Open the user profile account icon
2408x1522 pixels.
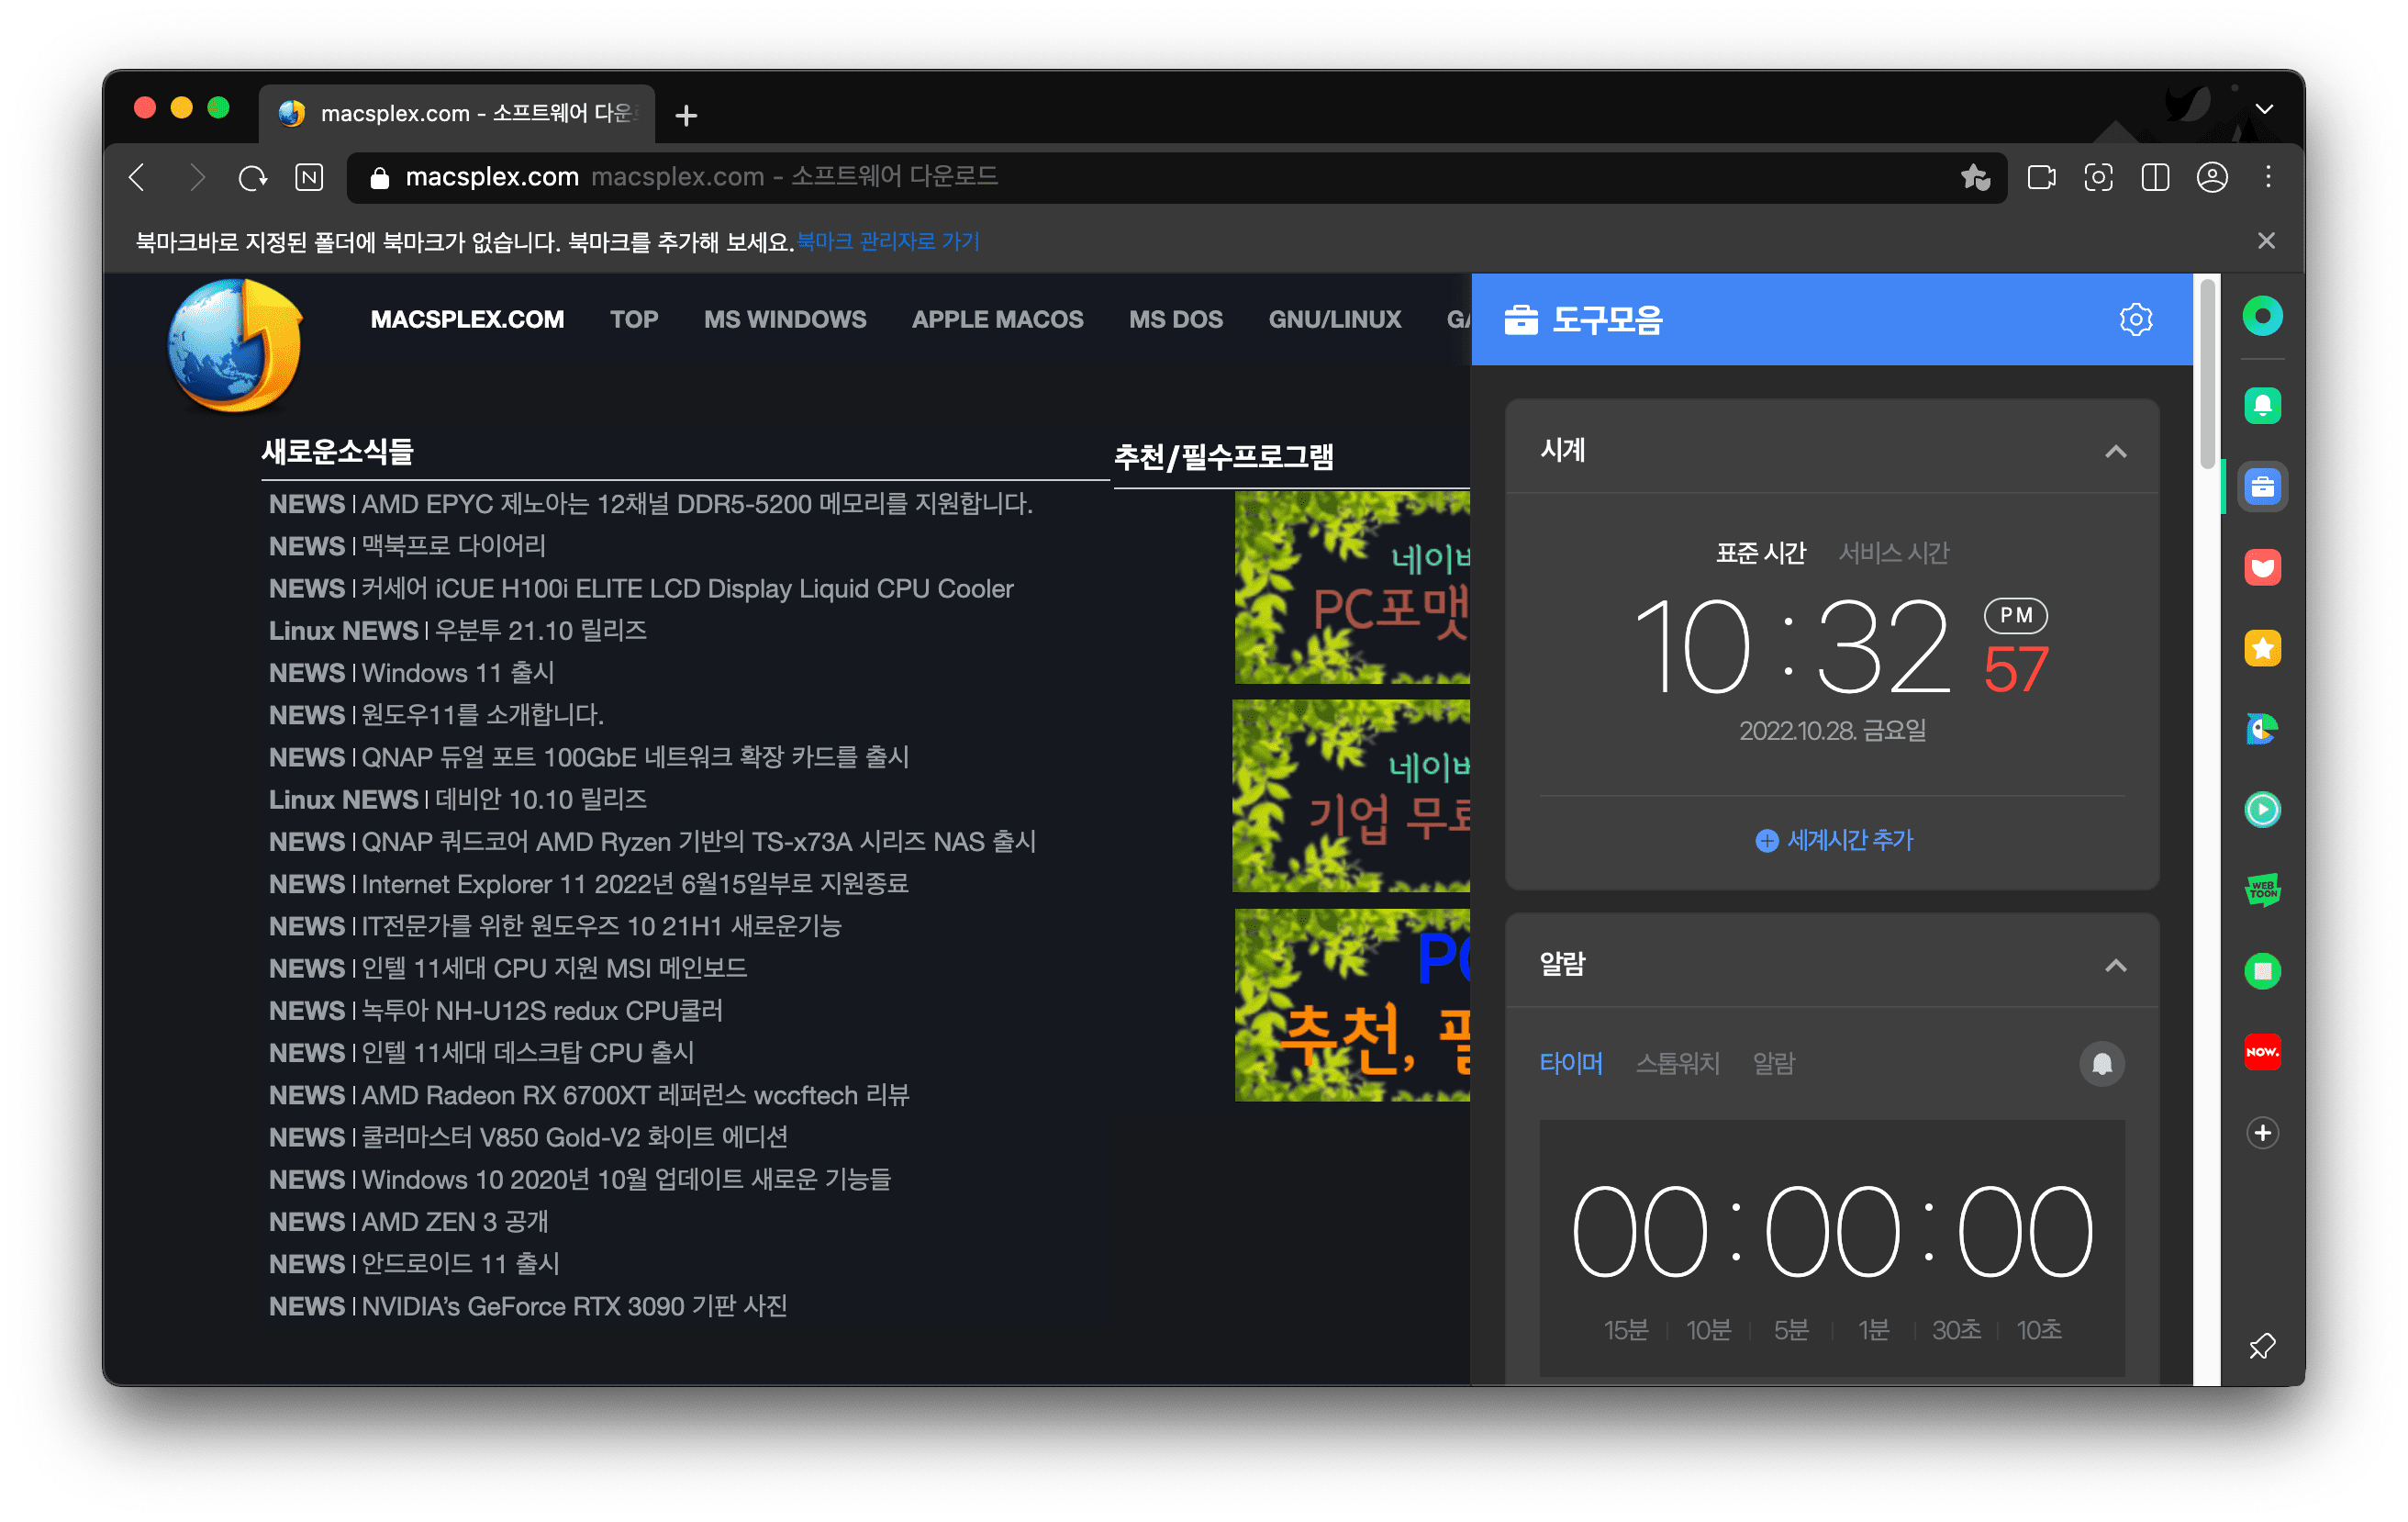[x=2212, y=177]
